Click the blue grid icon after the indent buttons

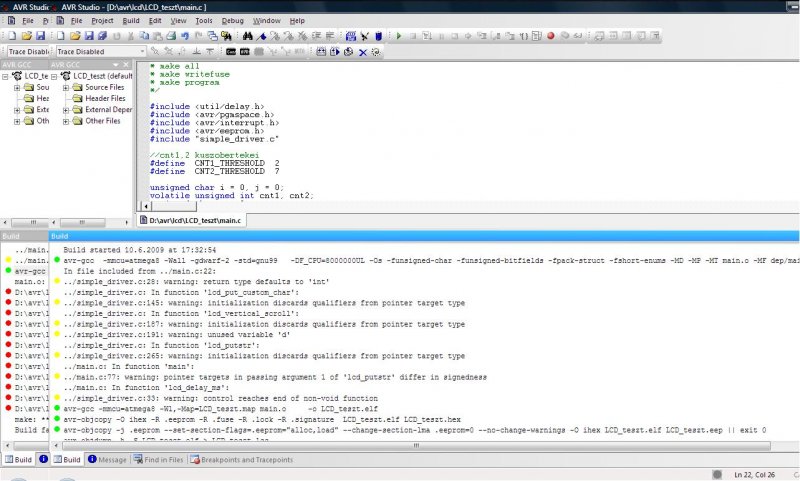click(351, 36)
